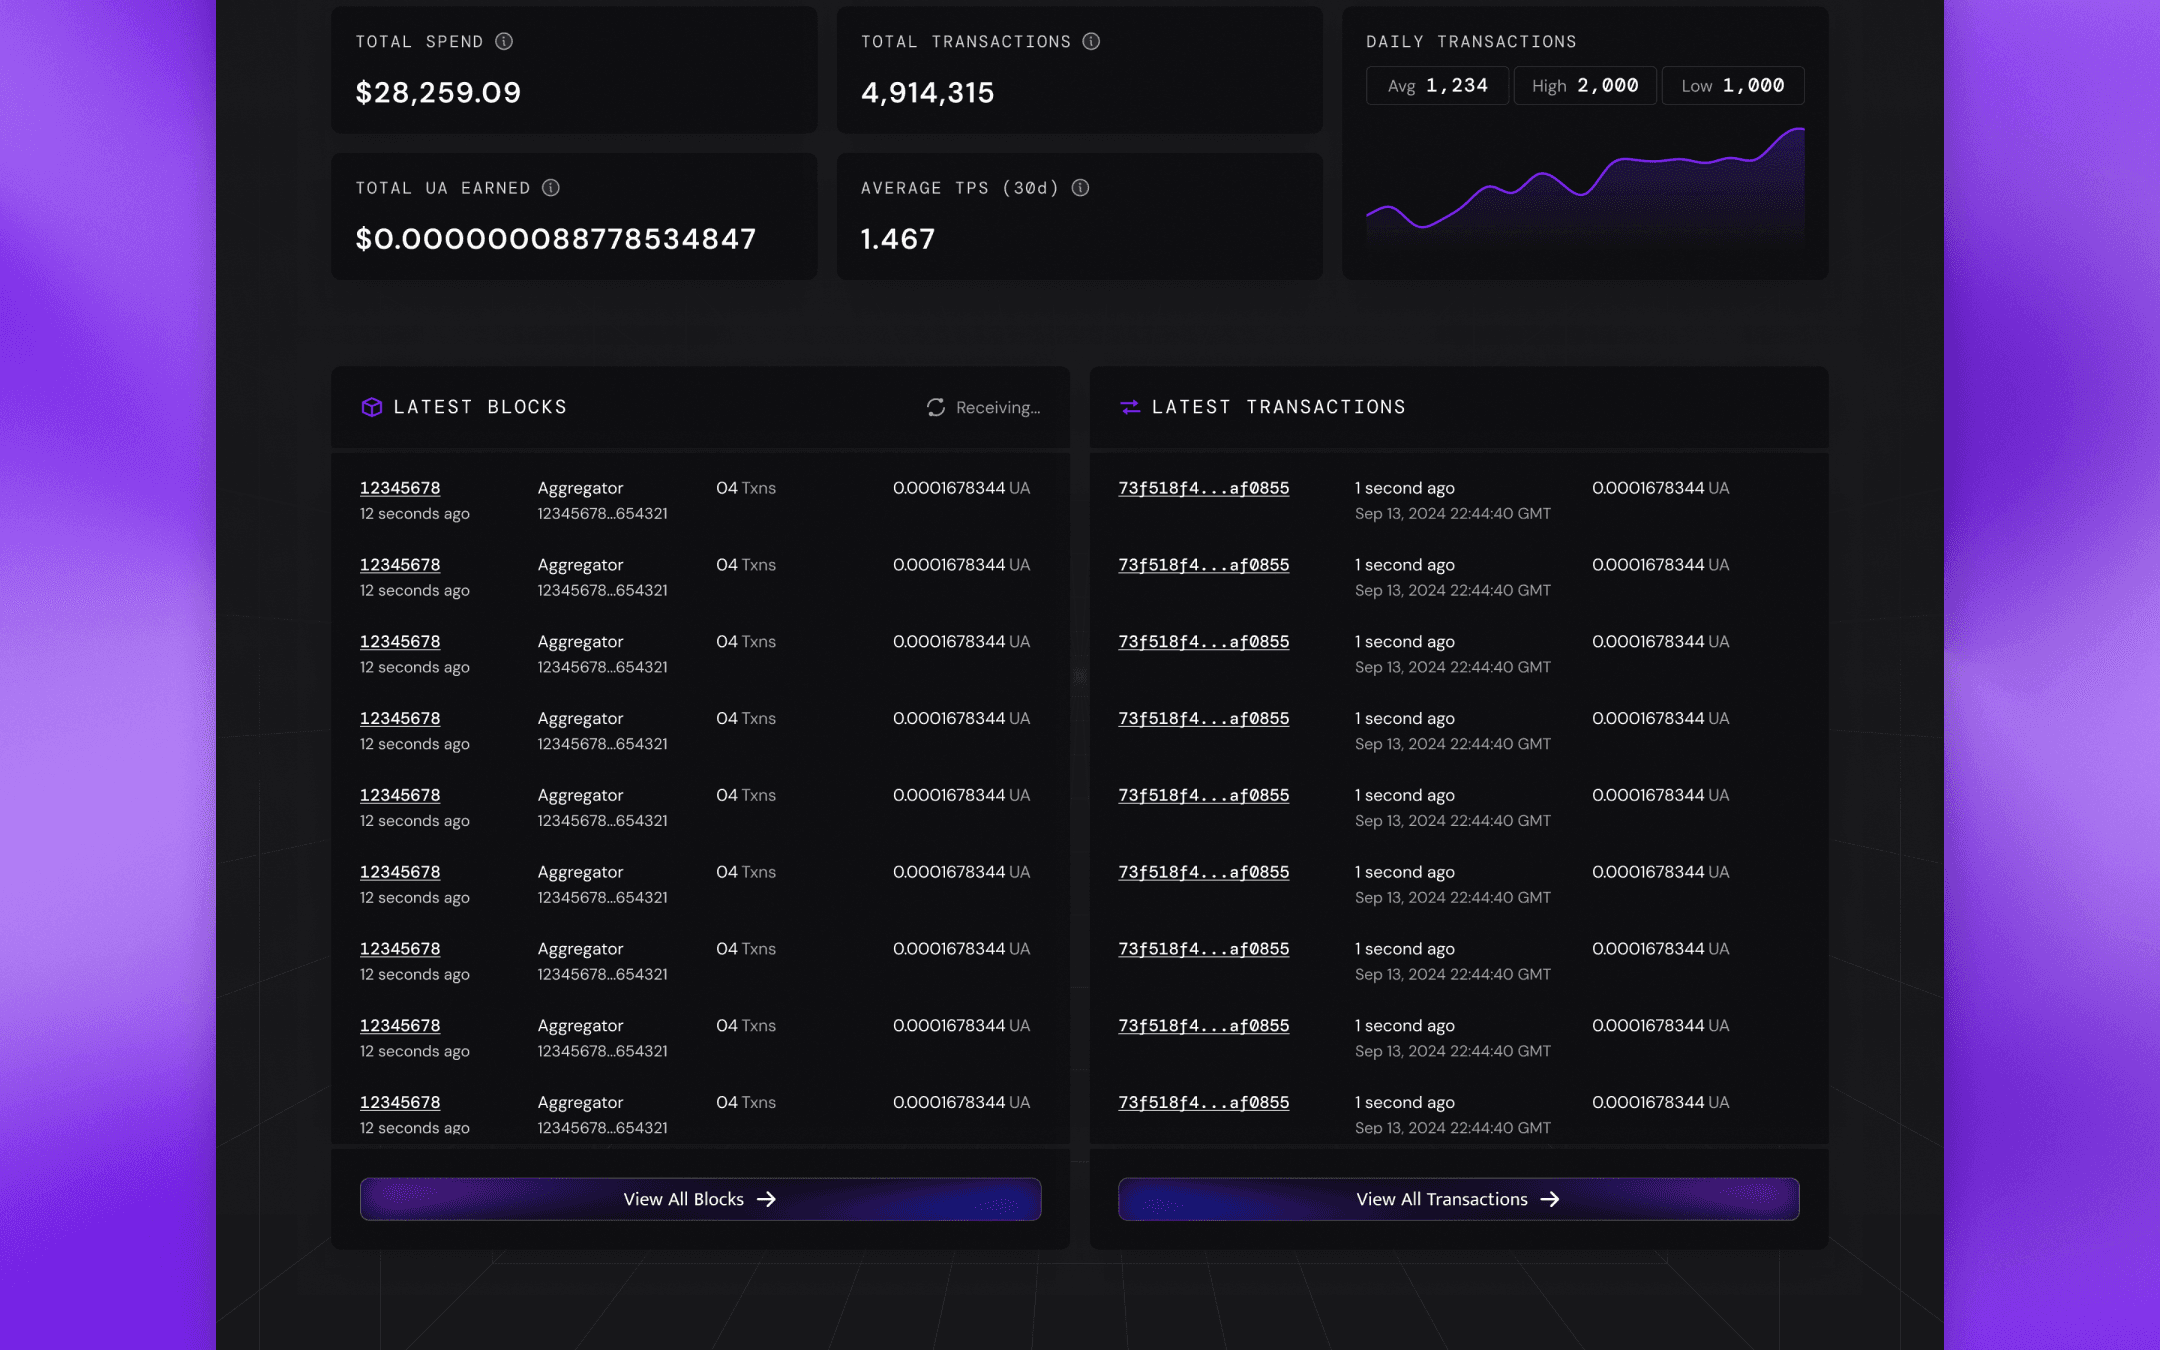
Task: Click the info icon beside Total Transactions
Action: click(1091, 41)
